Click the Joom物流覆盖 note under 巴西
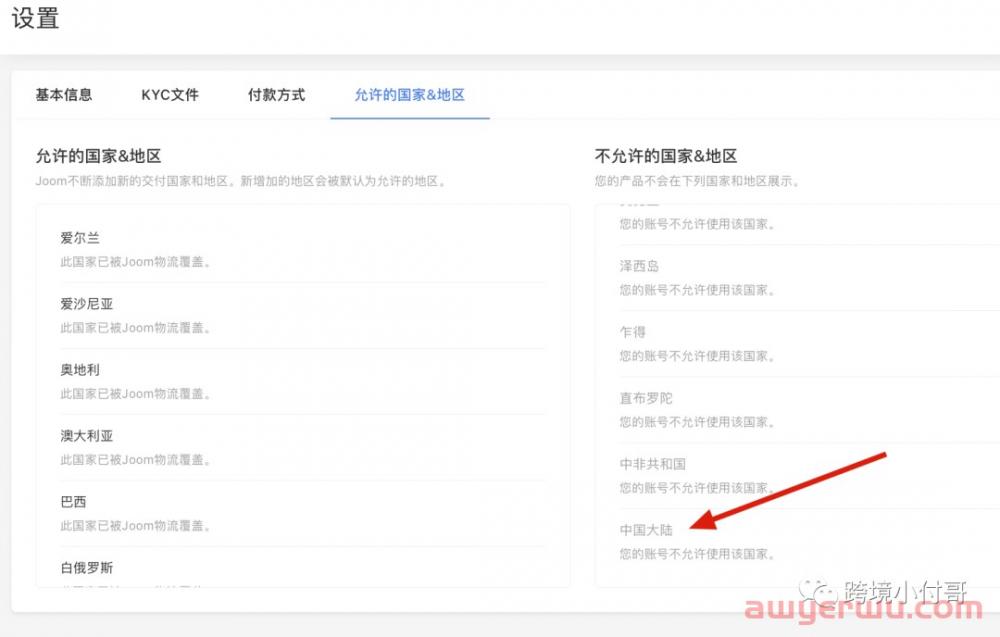This screenshot has height=637, width=1000. click(x=136, y=526)
